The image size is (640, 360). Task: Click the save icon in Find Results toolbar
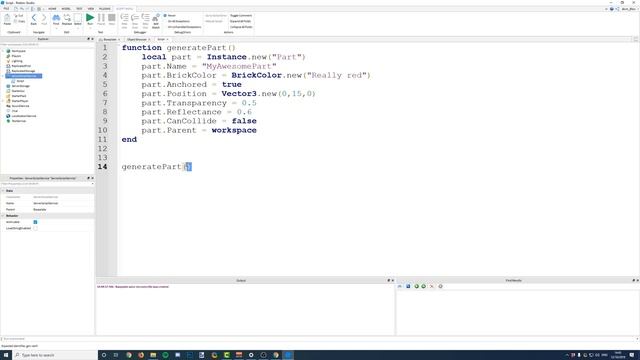click(408, 287)
